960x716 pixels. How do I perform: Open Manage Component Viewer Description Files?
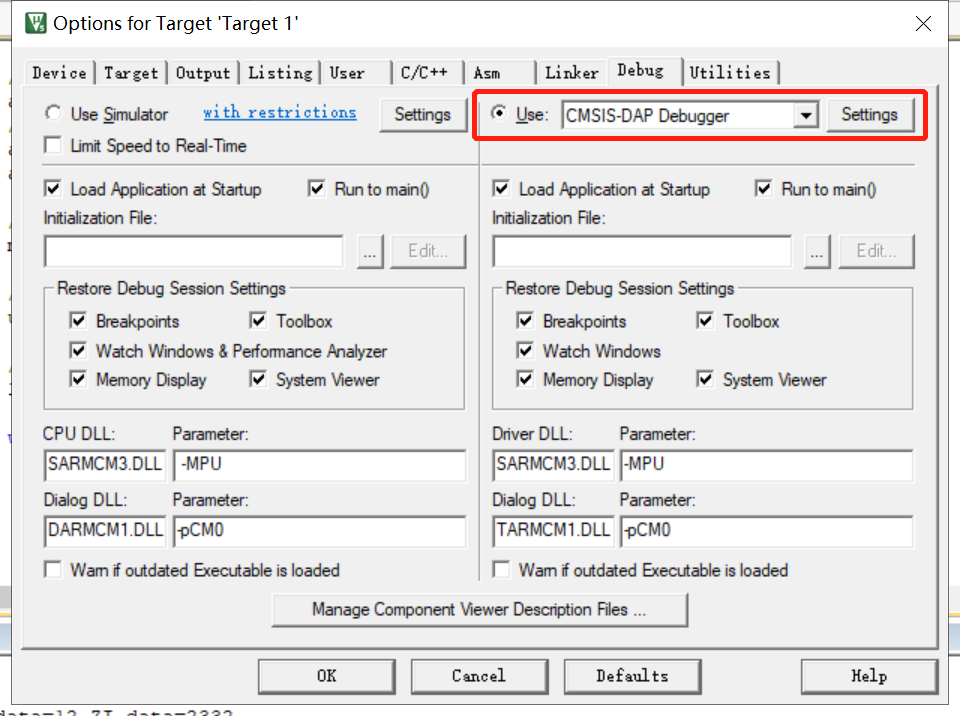480,610
